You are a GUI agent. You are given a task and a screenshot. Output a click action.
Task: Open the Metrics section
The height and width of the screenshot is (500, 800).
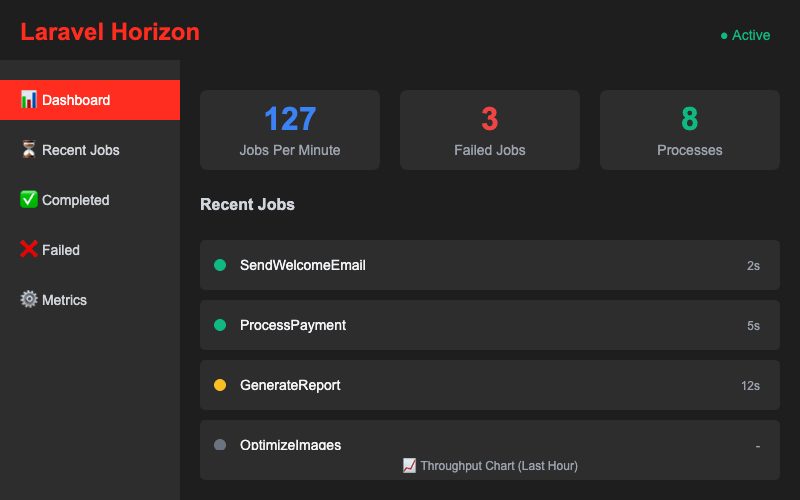90,300
